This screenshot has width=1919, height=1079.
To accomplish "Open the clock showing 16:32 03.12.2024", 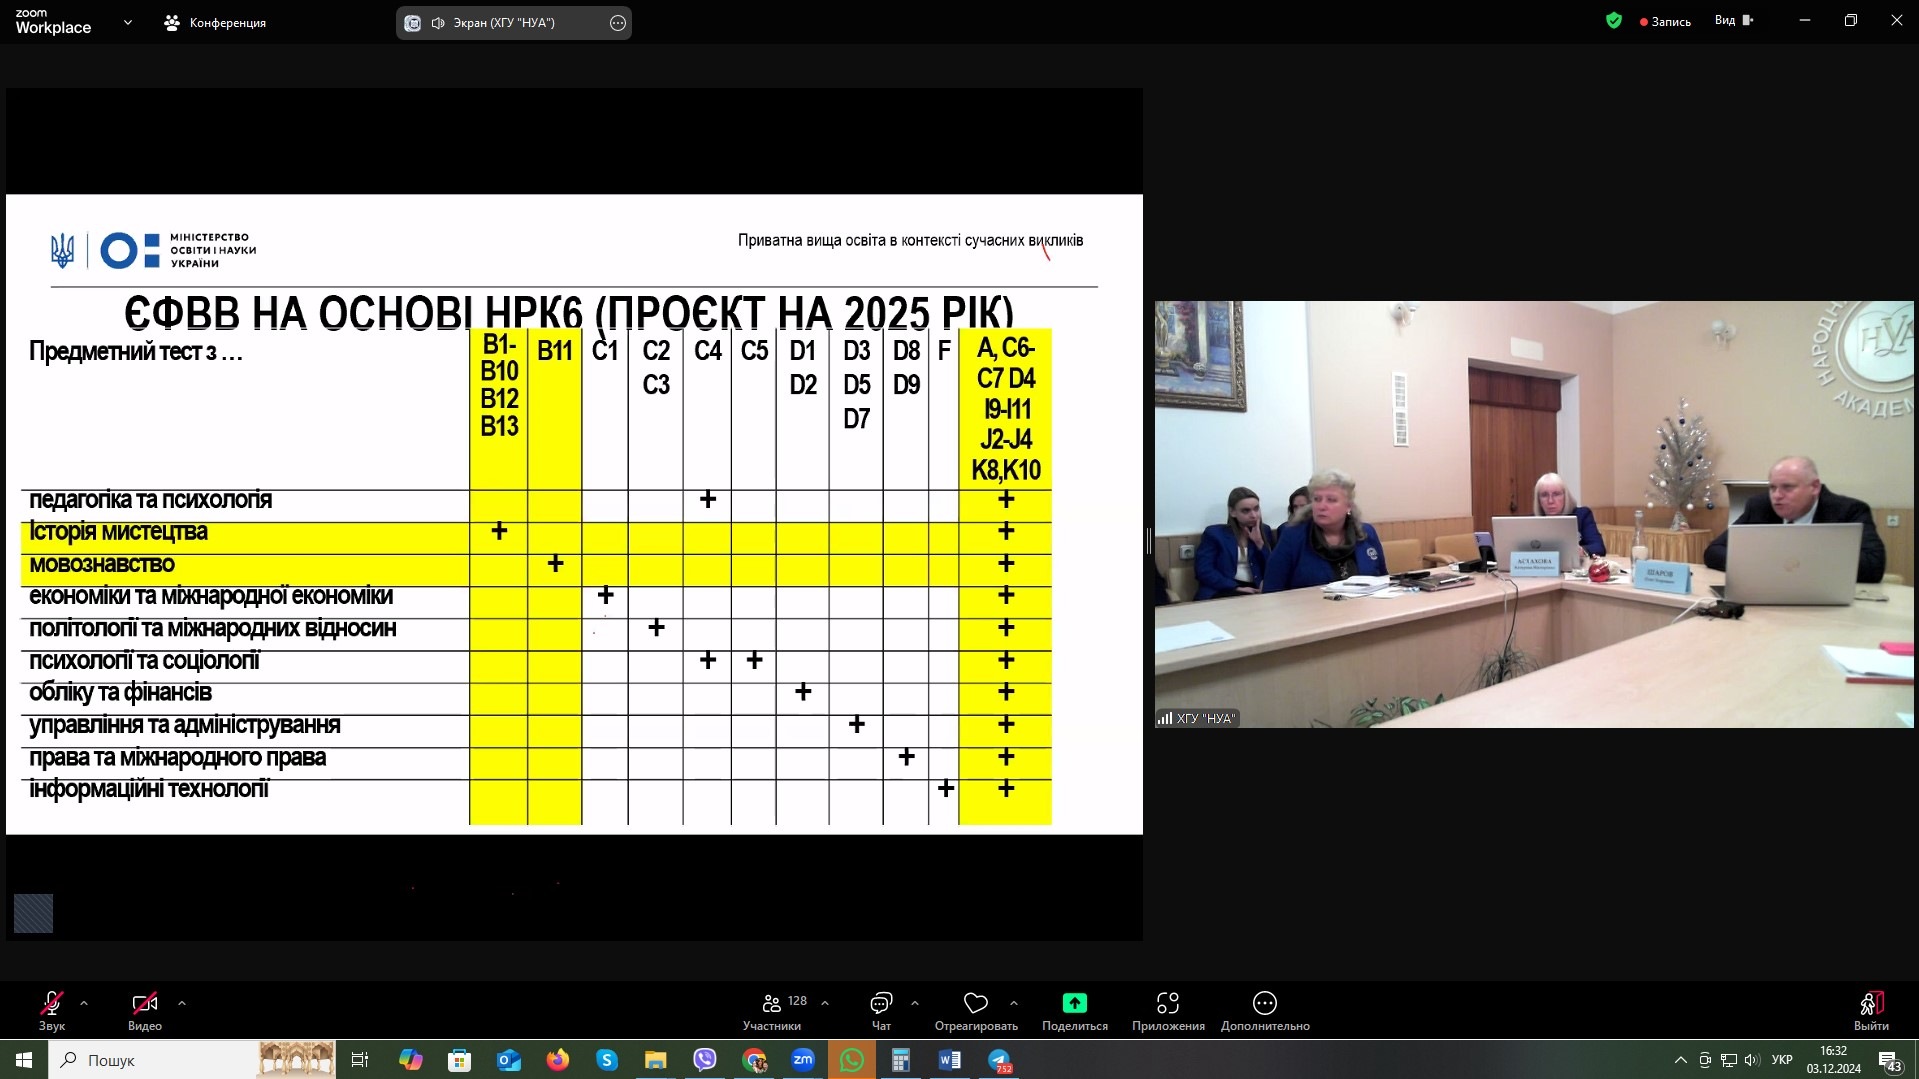I will (1834, 1060).
